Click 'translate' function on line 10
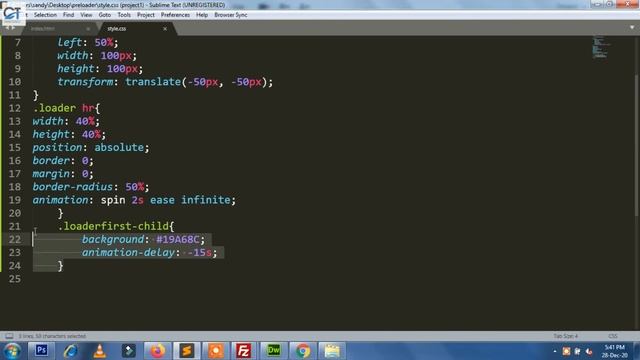Screen dimensions: 640x360 click(153, 82)
